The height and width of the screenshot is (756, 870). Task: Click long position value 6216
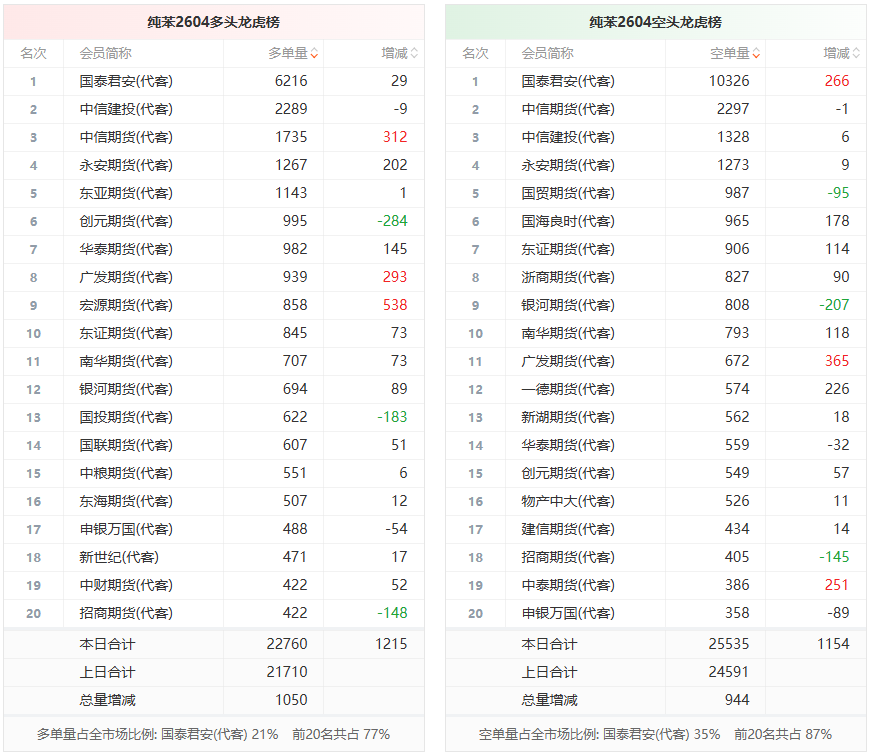click(x=291, y=81)
